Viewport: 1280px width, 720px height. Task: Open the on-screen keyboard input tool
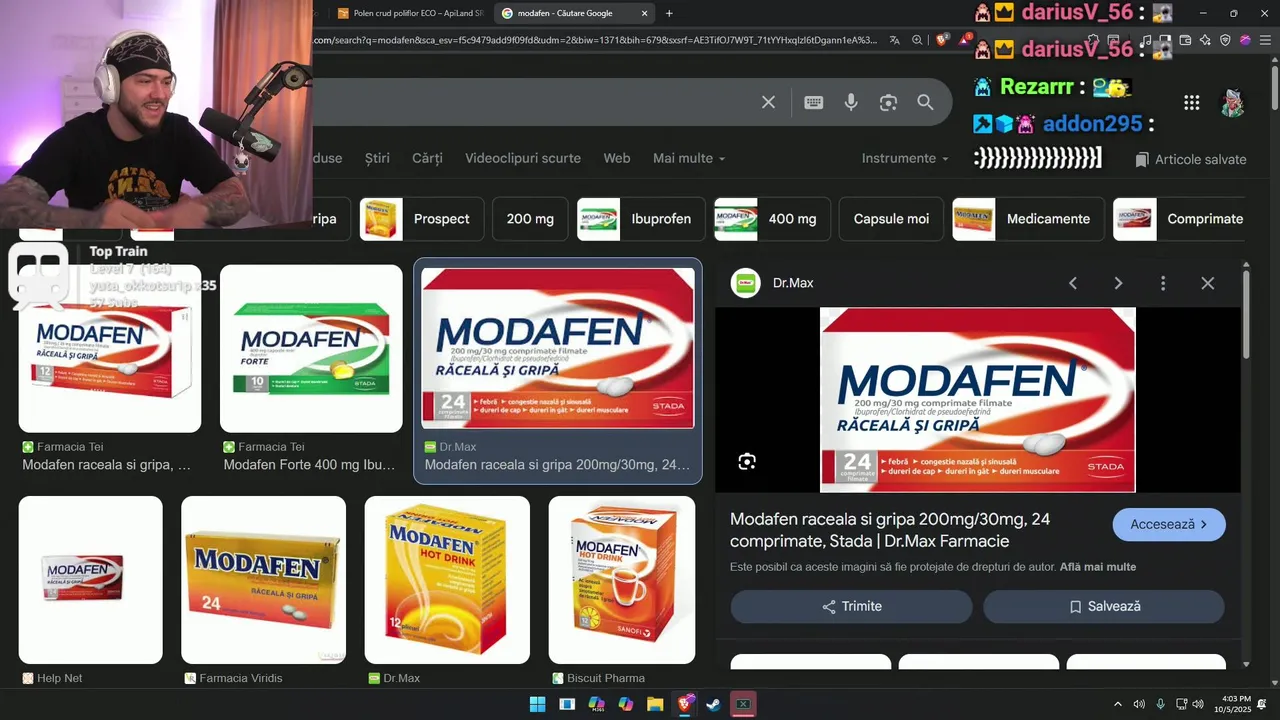814,102
